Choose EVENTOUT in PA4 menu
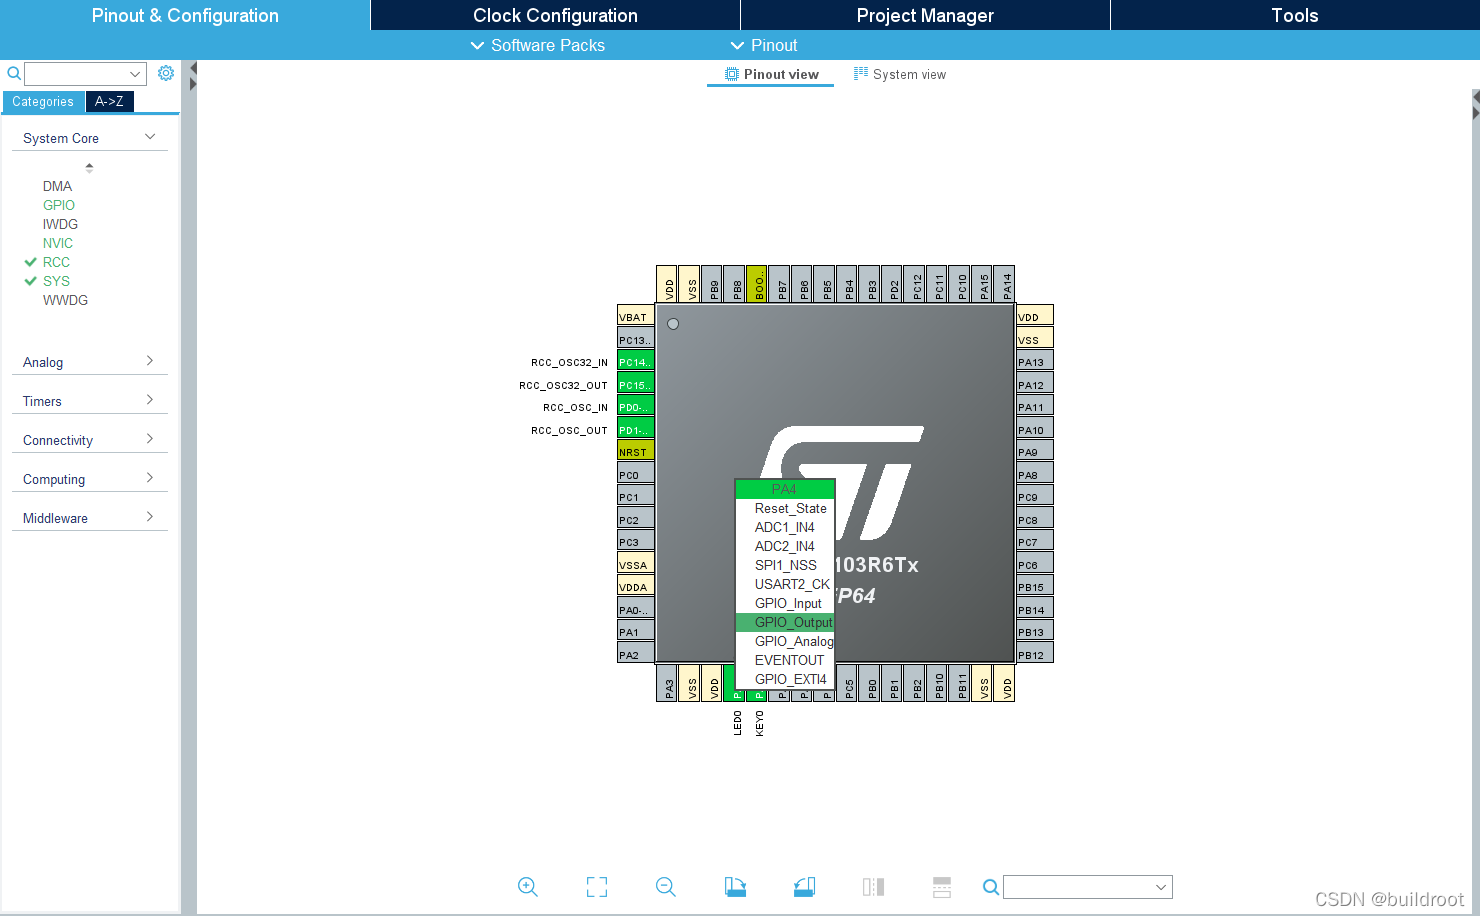 point(785,660)
